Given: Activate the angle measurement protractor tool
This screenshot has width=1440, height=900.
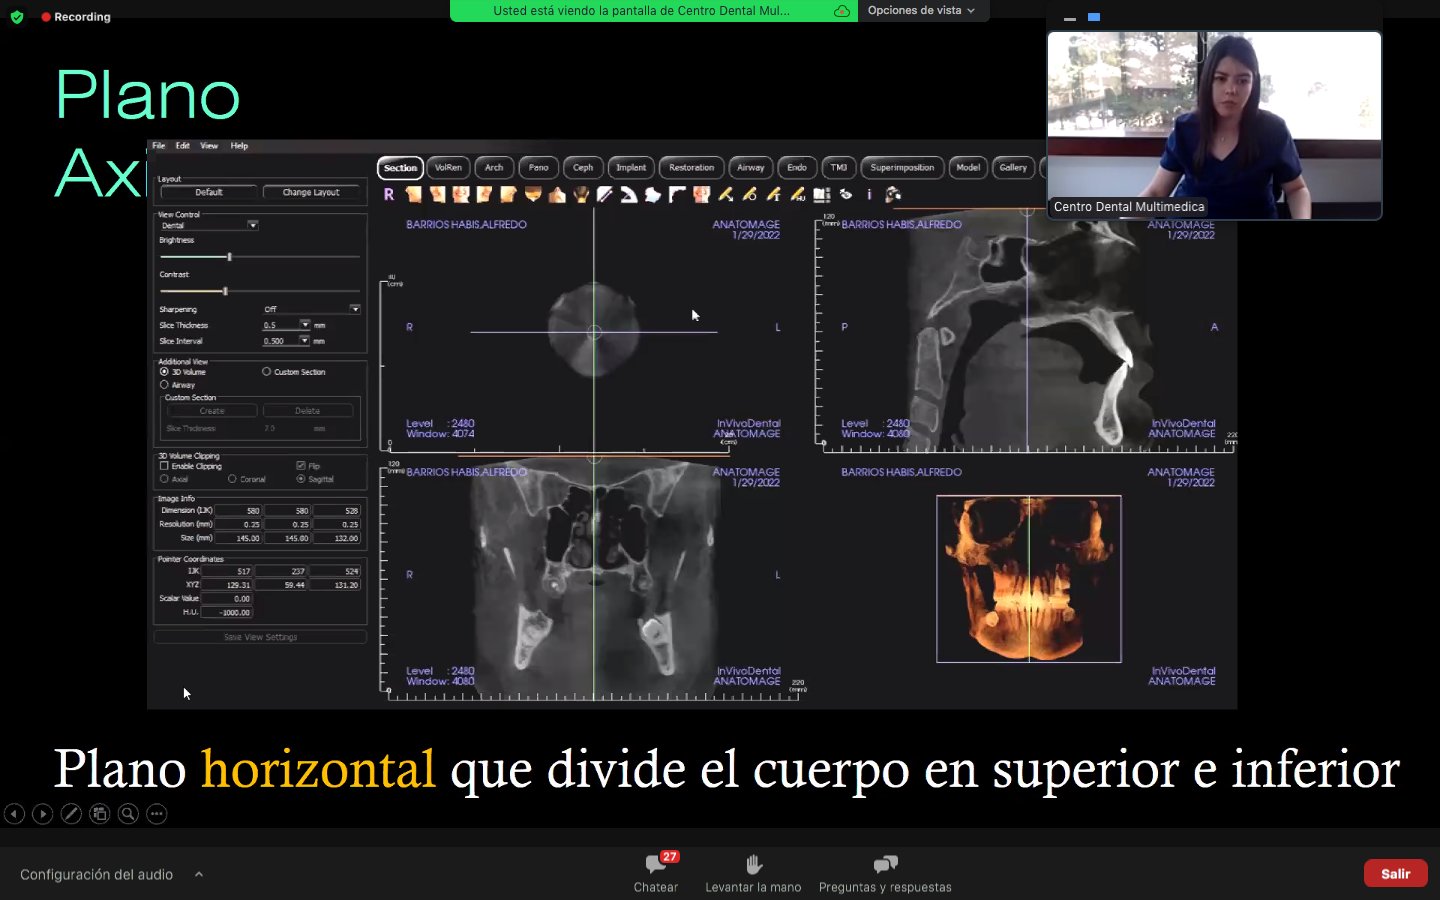Looking at the screenshot, I should pos(629,194).
